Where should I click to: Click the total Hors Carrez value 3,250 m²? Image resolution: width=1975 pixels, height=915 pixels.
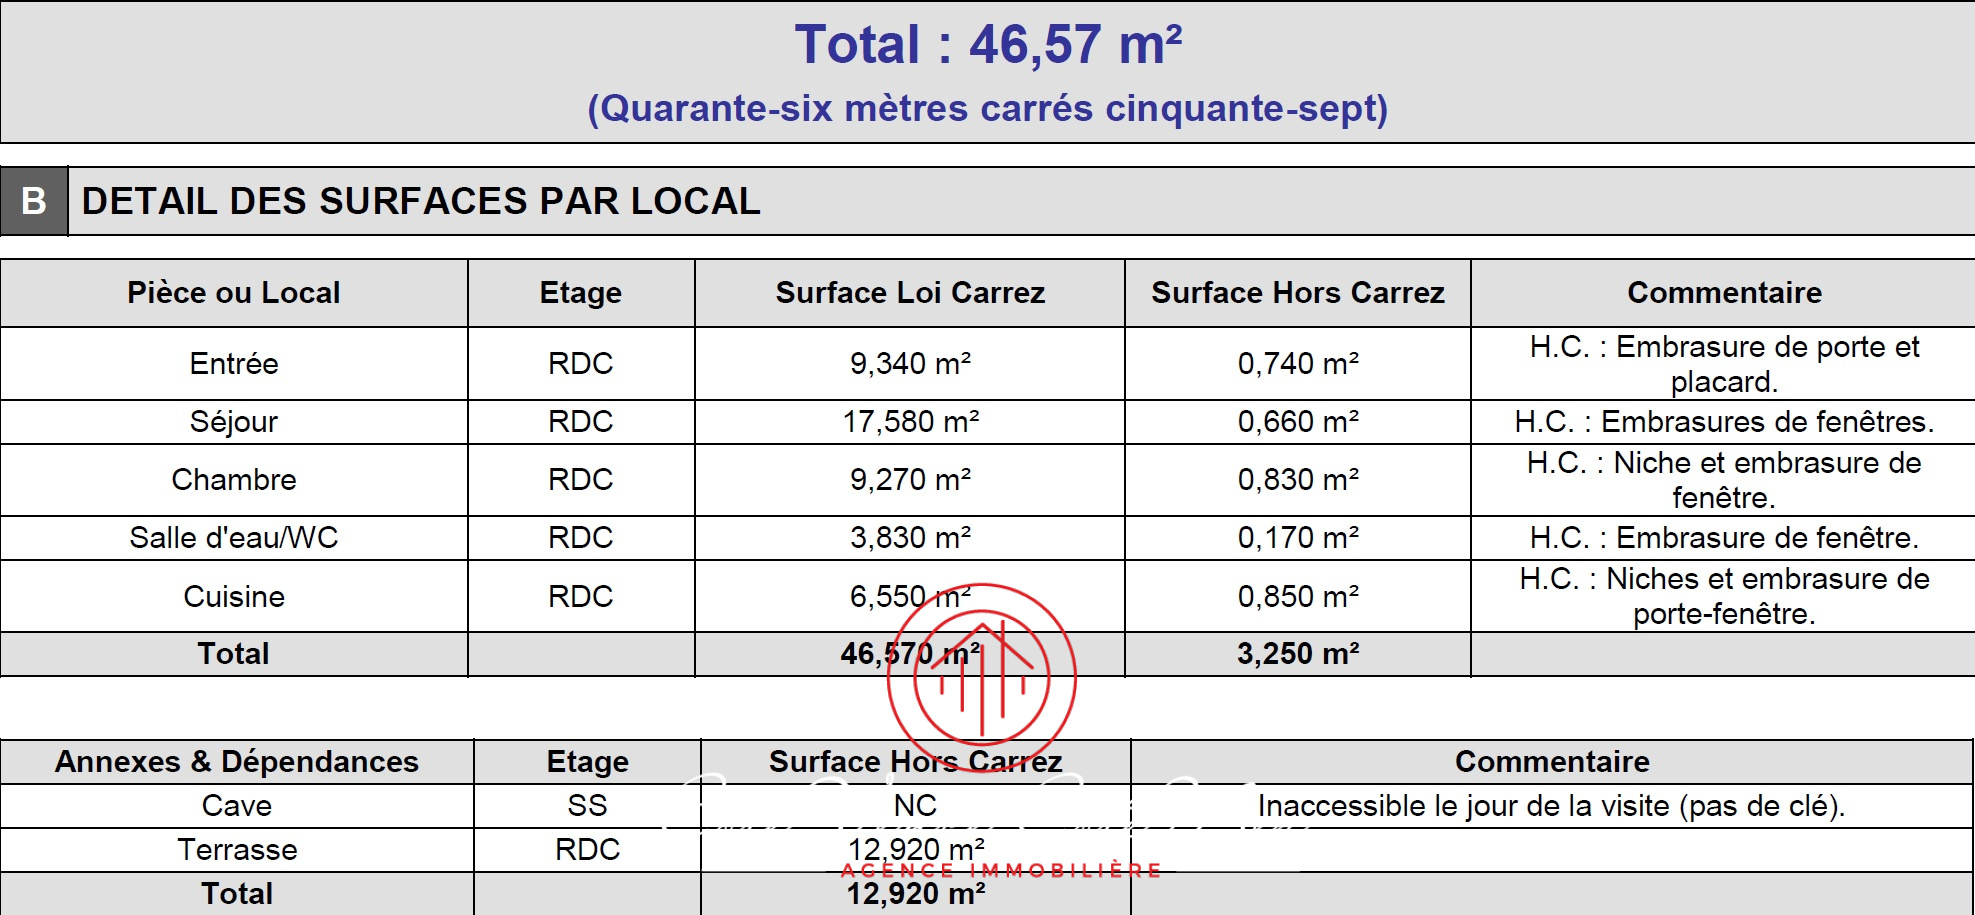pos(1297,654)
